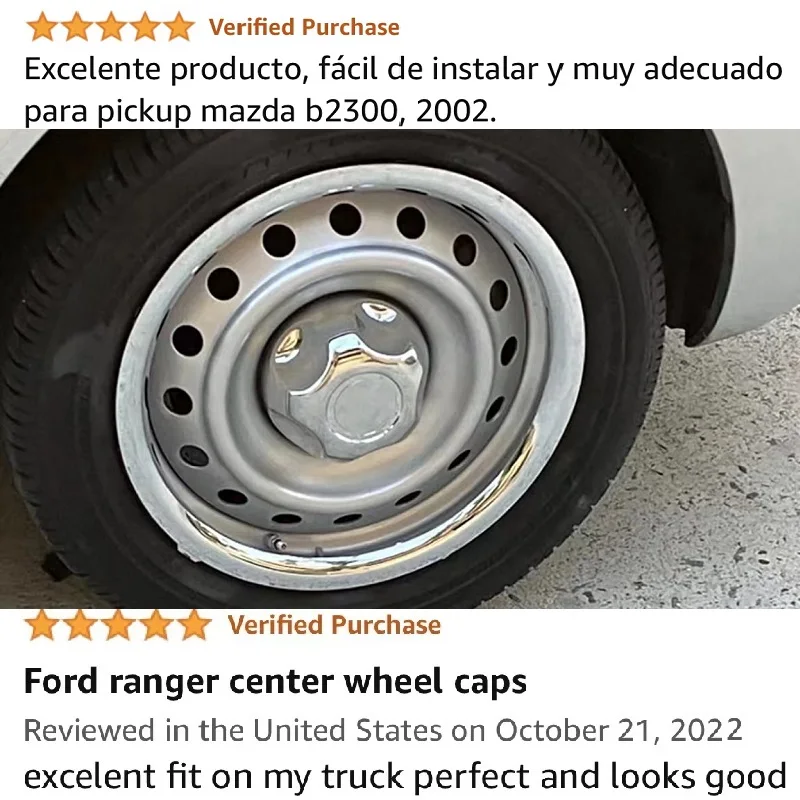Click the second star of the Ford ranger review
The width and height of the screenshot is (800, 800).
81,625
